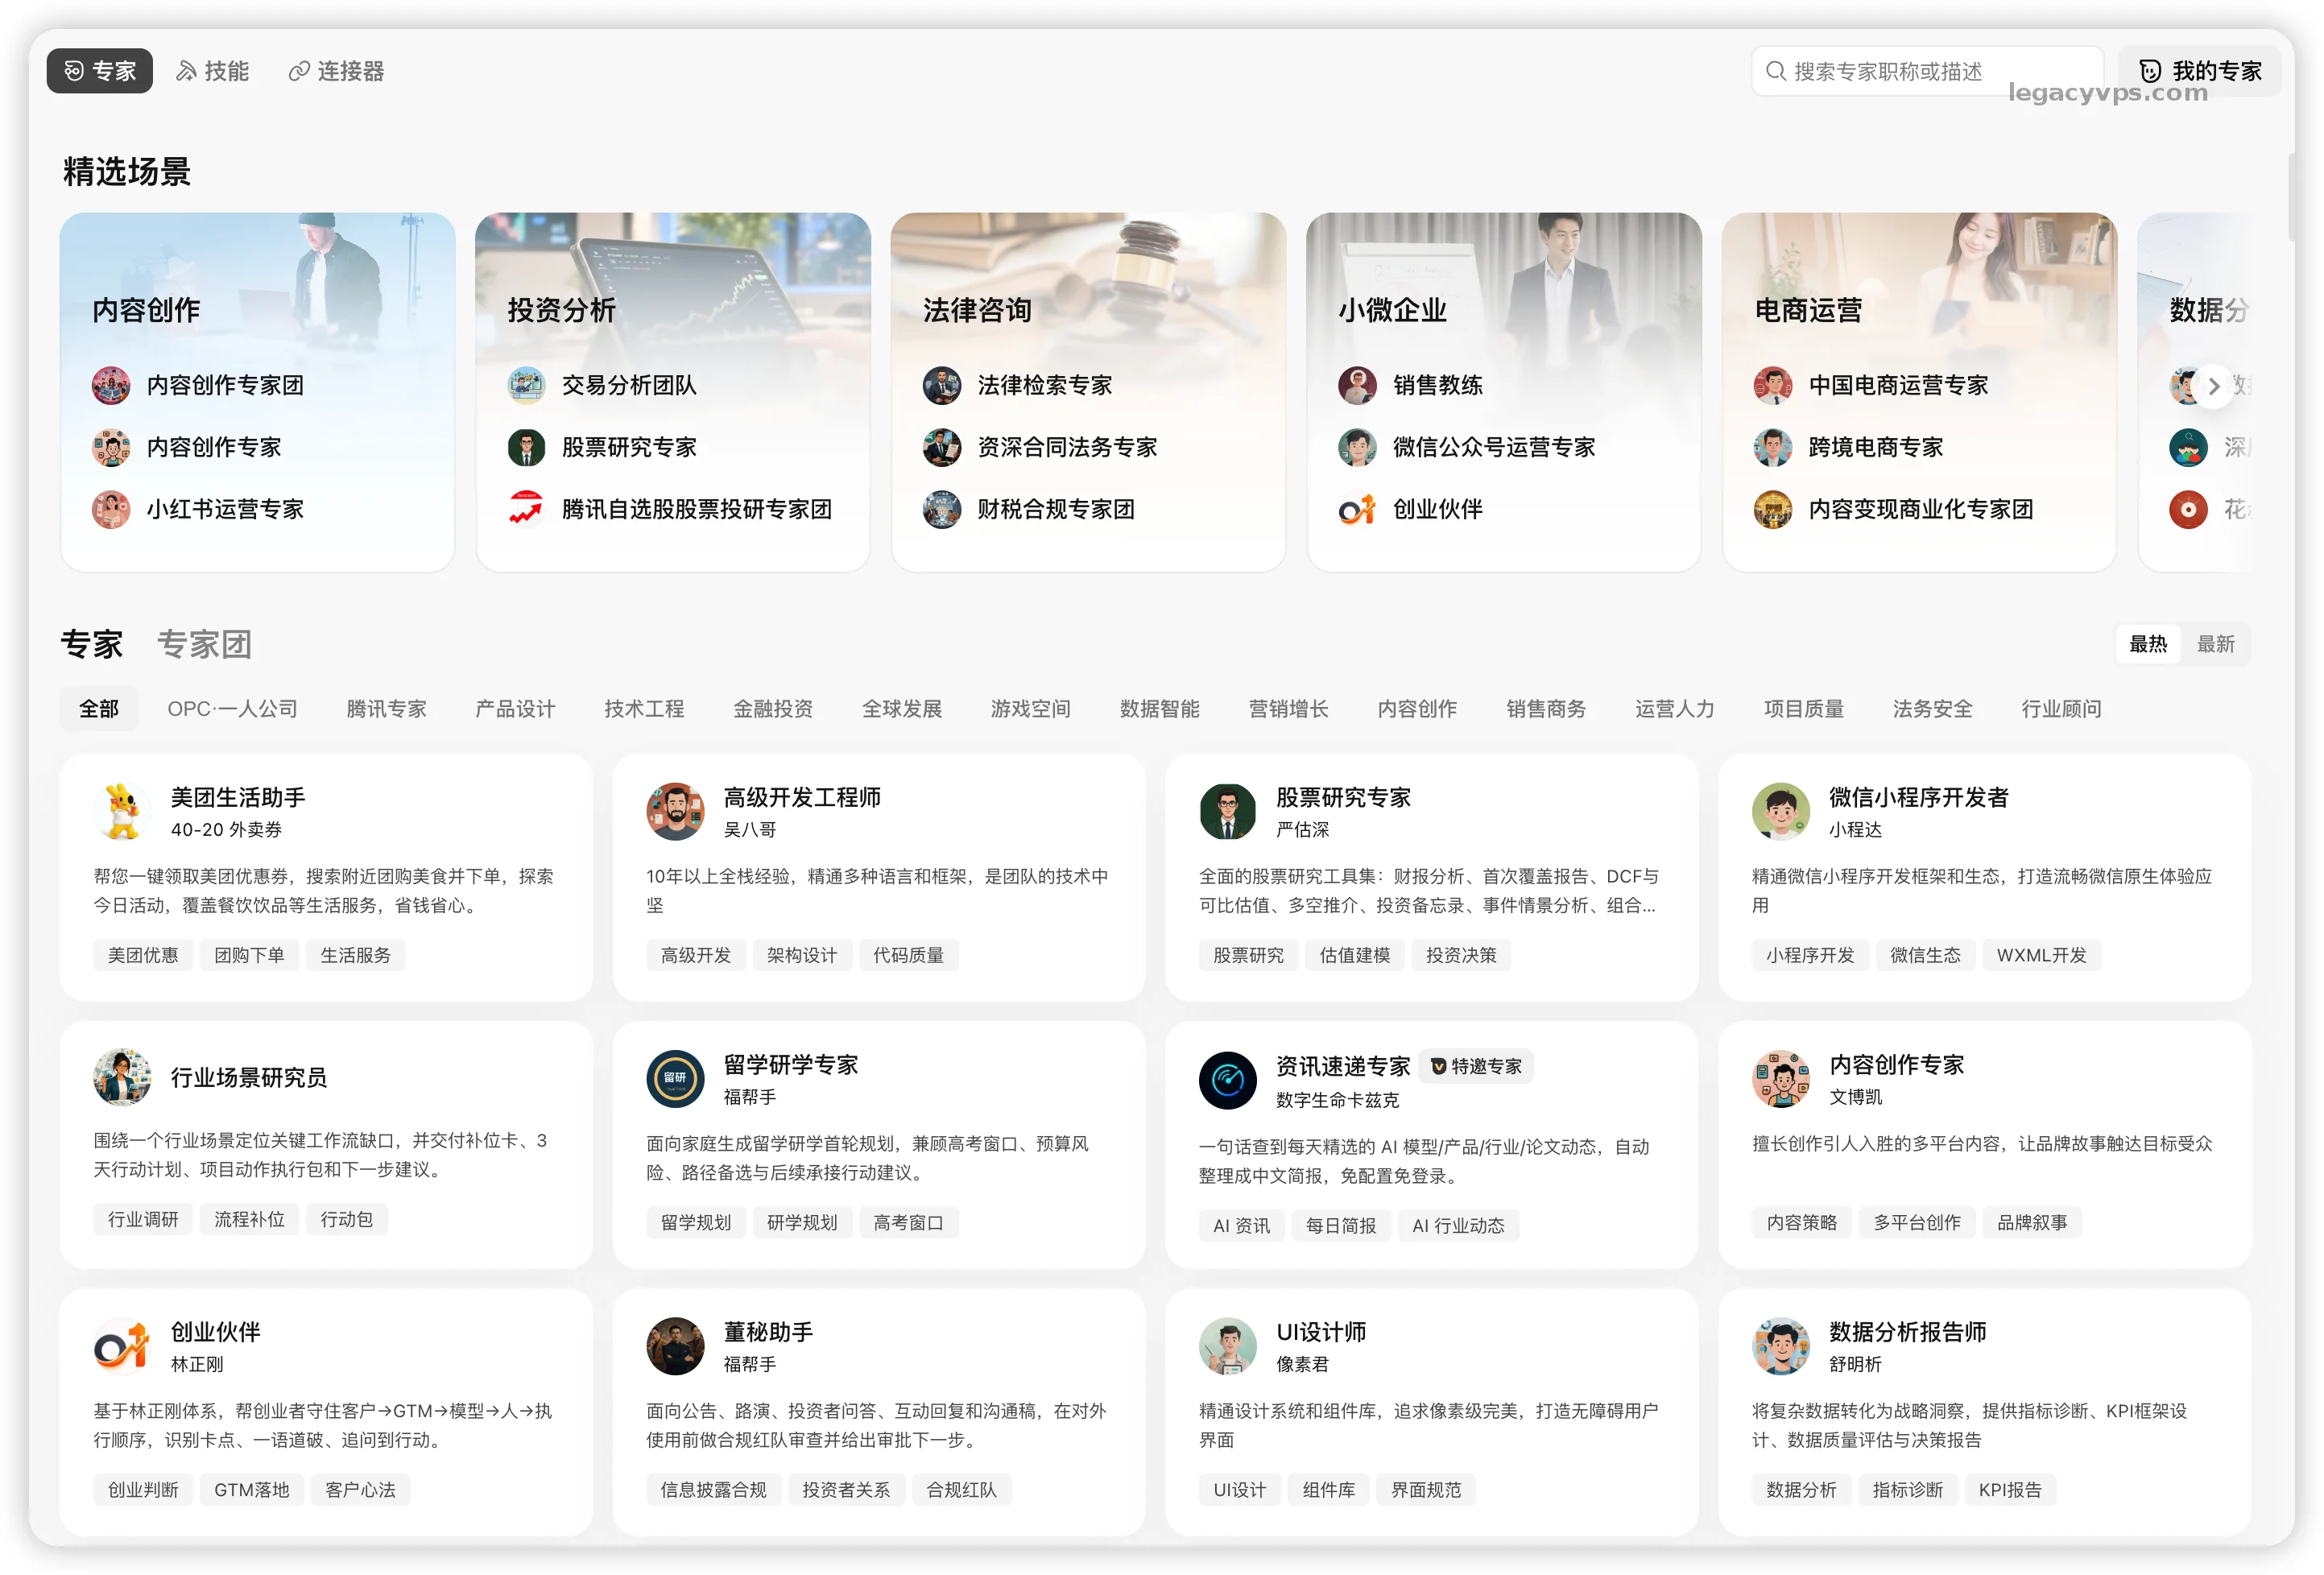The width and height of the screenshot is (2324, 1575).
Task: Filter by OPC·一人公司 category
Action: coord(232,709)
